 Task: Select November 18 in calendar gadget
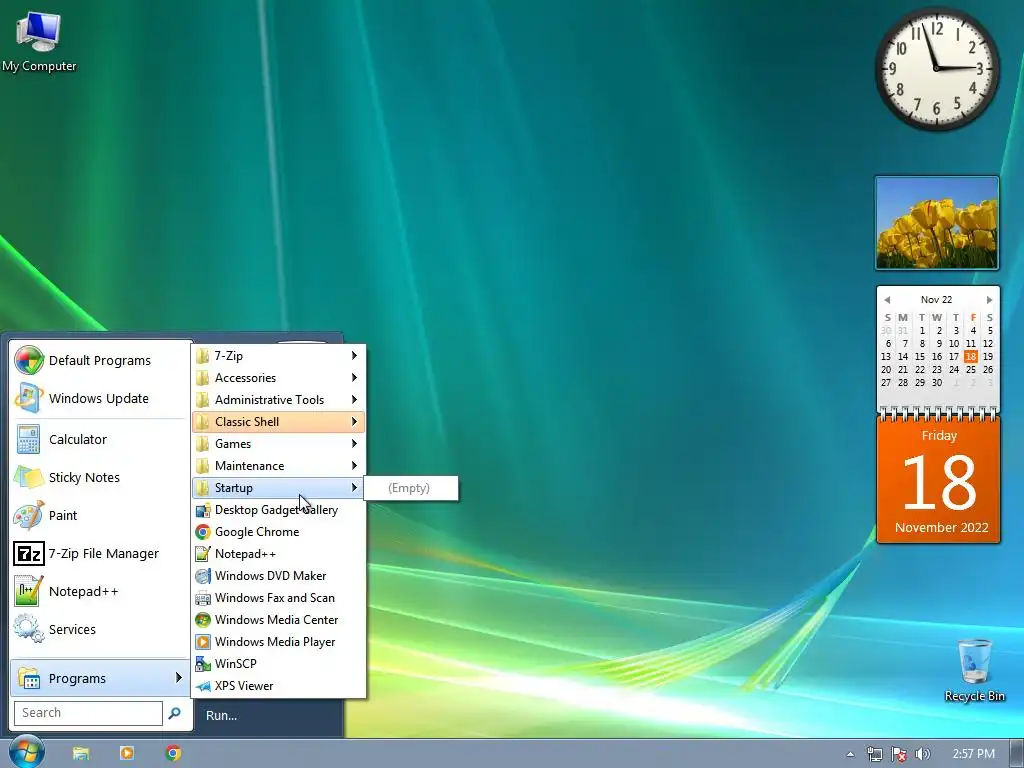pyautogui.click(x=970, y=357)
